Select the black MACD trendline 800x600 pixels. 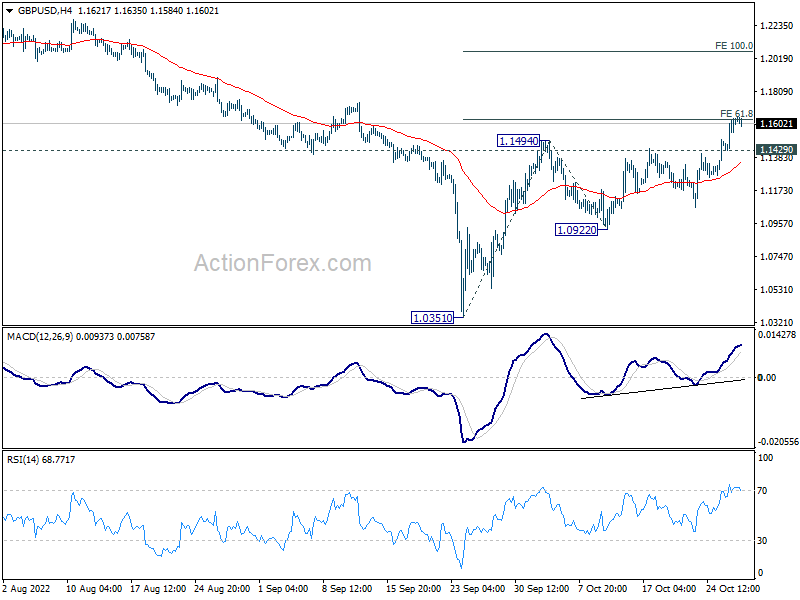663,389
